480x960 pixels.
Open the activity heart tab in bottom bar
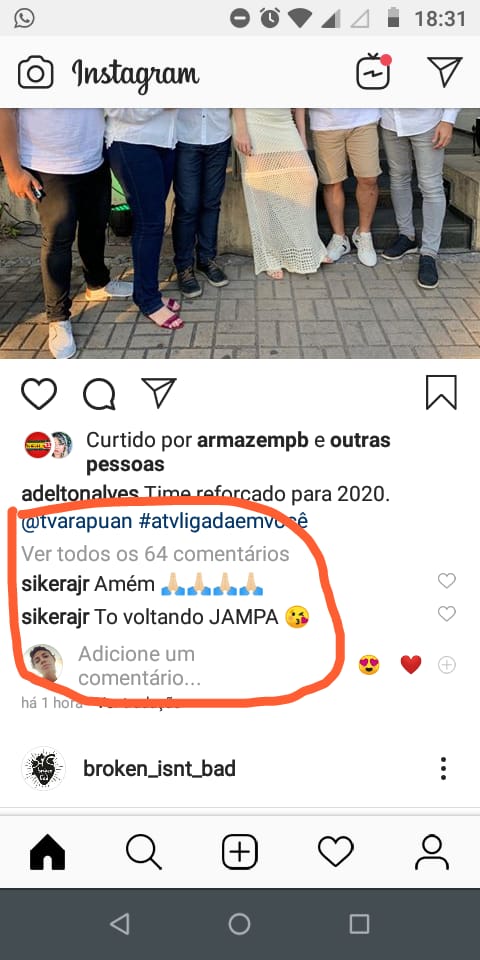pyautogui.click(x=336, y=852)
